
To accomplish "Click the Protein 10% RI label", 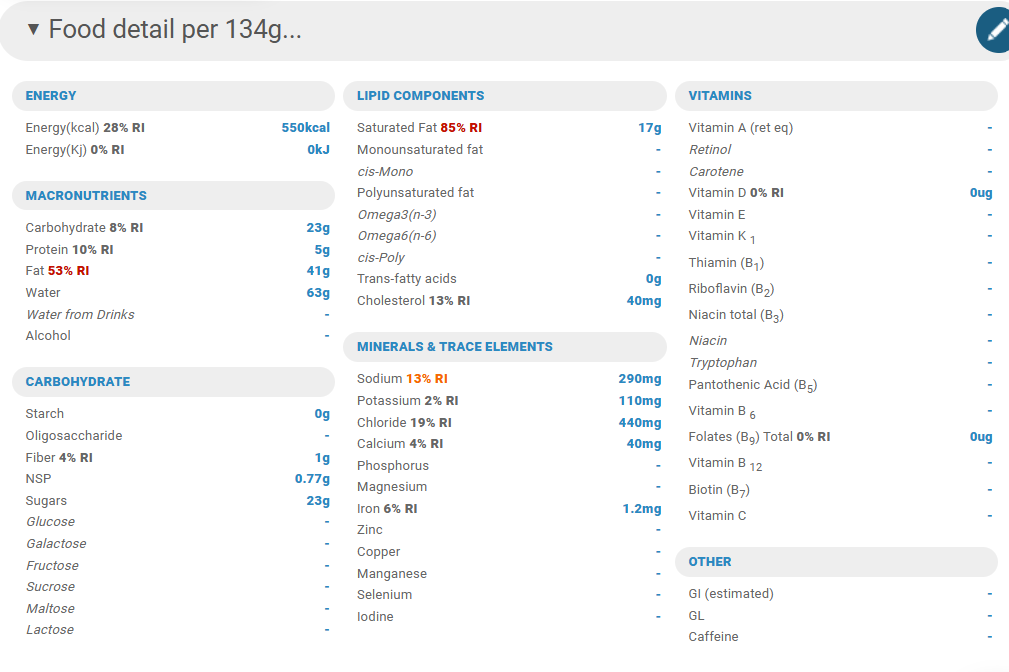I will (x=69, y=250).
